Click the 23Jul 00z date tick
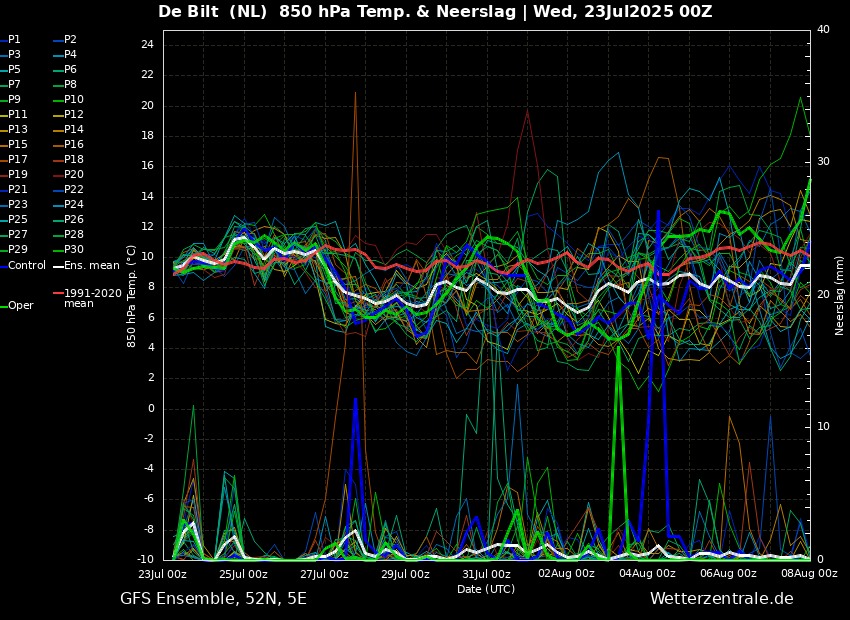This screenshot has height=620, width=850. (162, 574)
